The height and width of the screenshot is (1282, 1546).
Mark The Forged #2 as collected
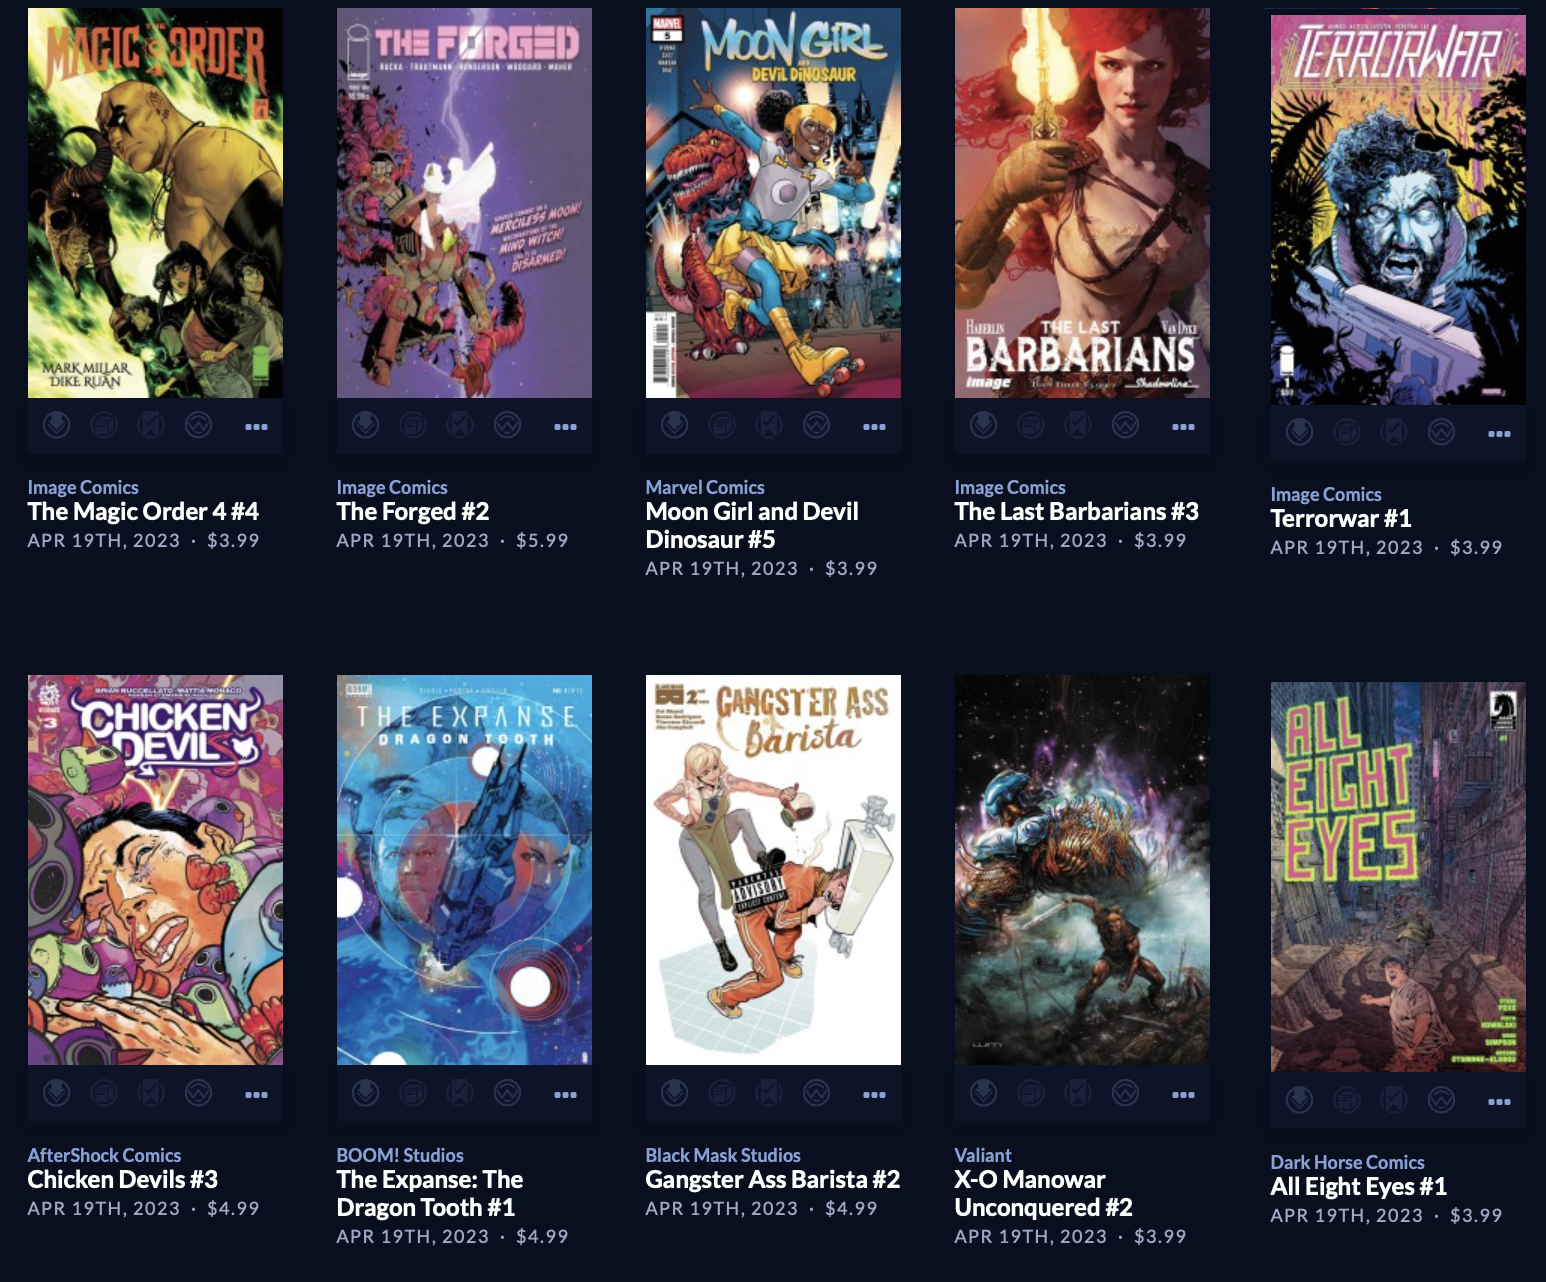(x=413, y=426)
